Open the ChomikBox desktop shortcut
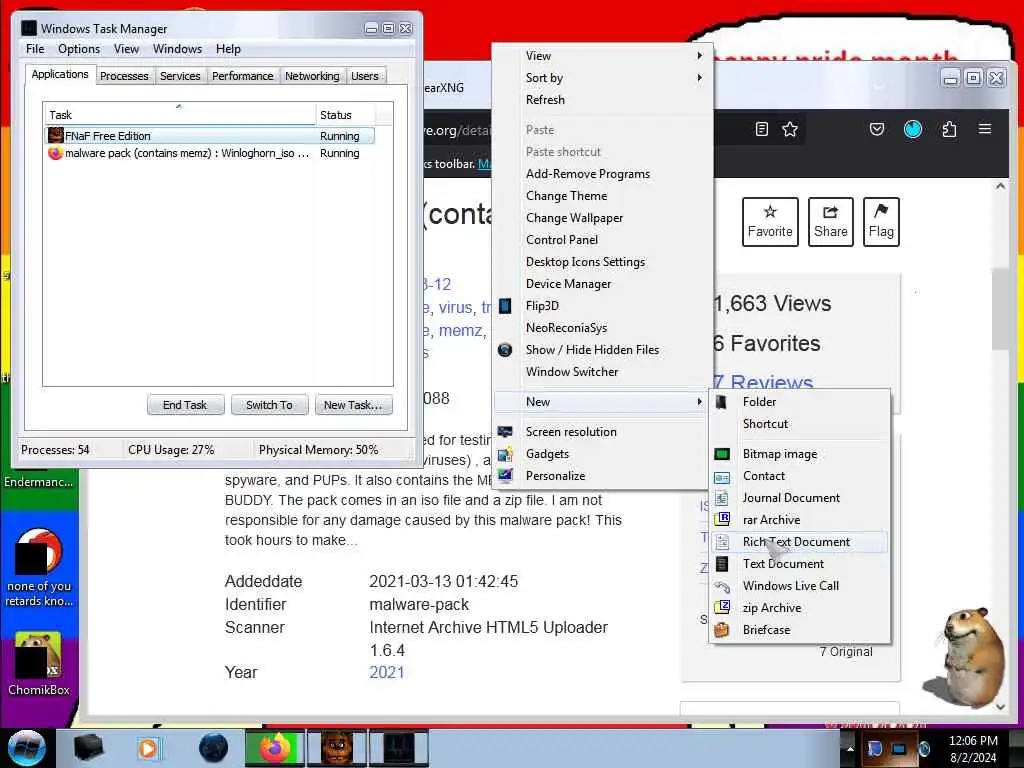The width and height of the screenshot is (1024, 768). (x=39, y=664)
